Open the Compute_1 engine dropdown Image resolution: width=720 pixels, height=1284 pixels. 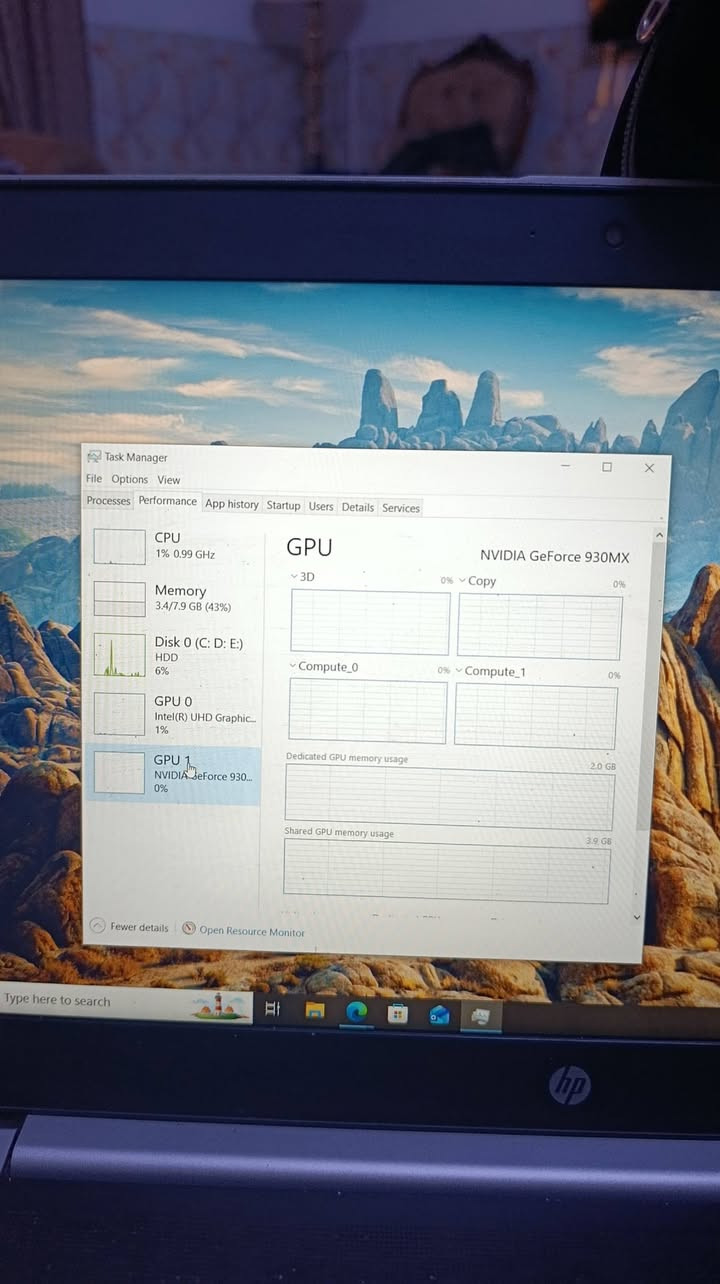(490, 671)
